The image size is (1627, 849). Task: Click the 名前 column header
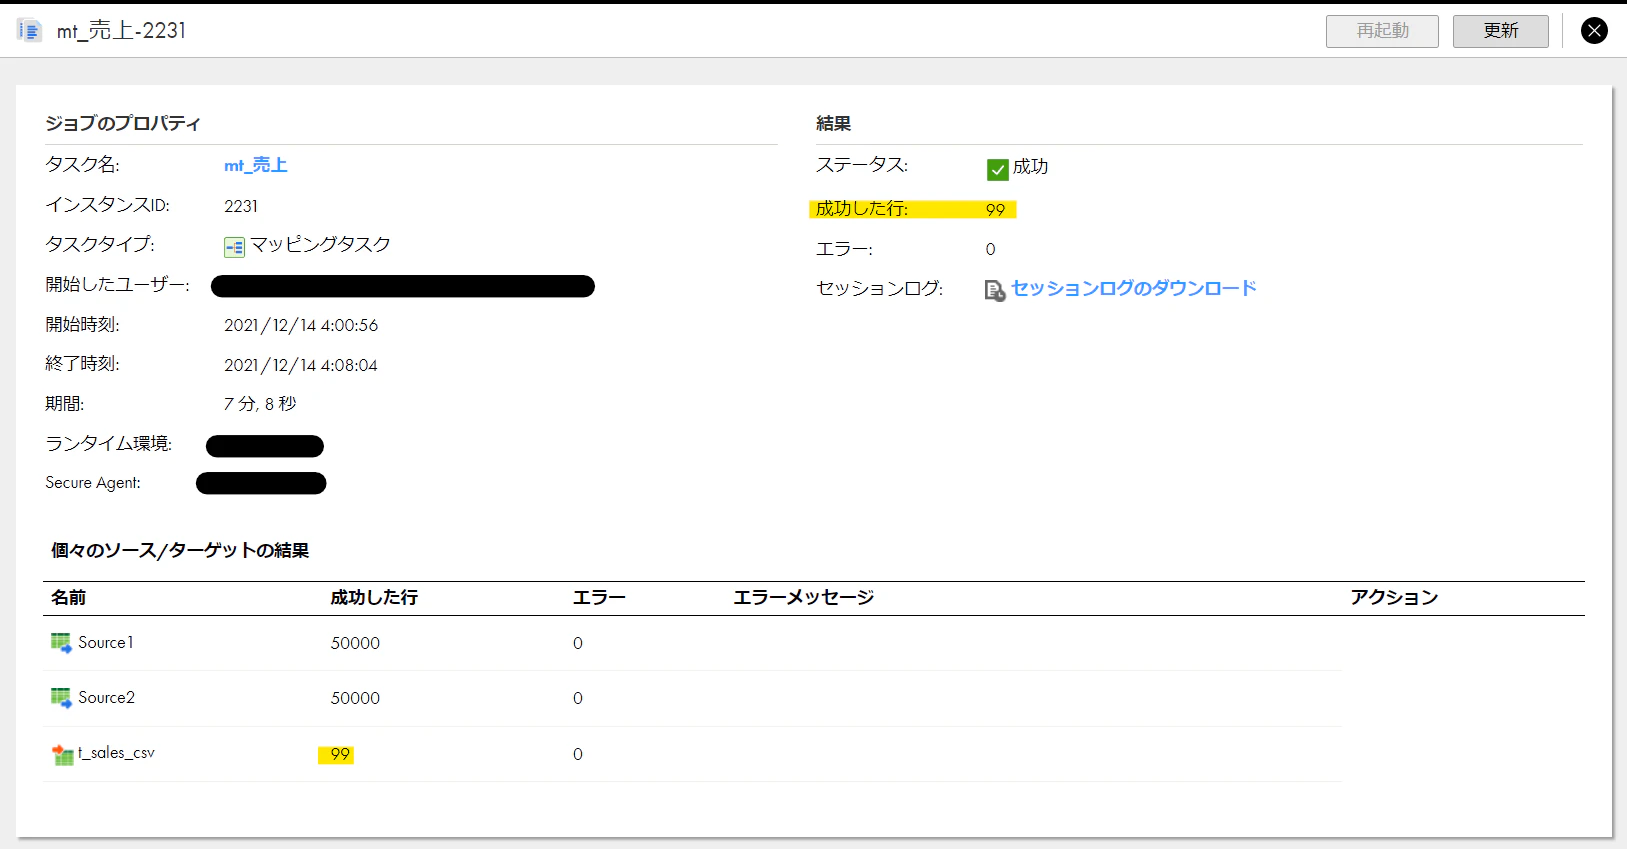68,597
